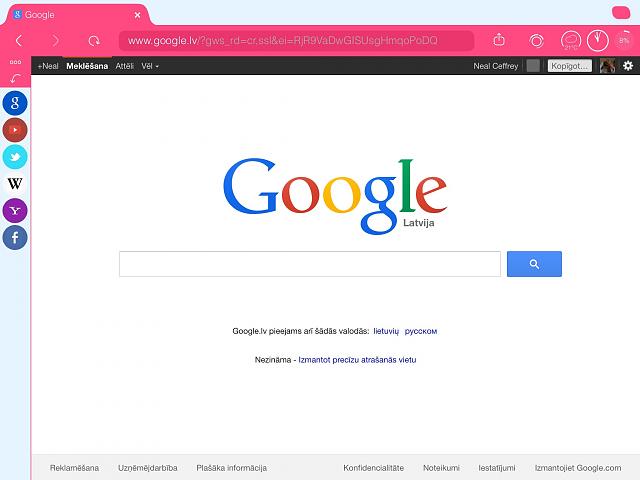This screenshot has height=480, width=640.
Task: Open Wikipedia shortcut in sidebar
Action: 15,184
